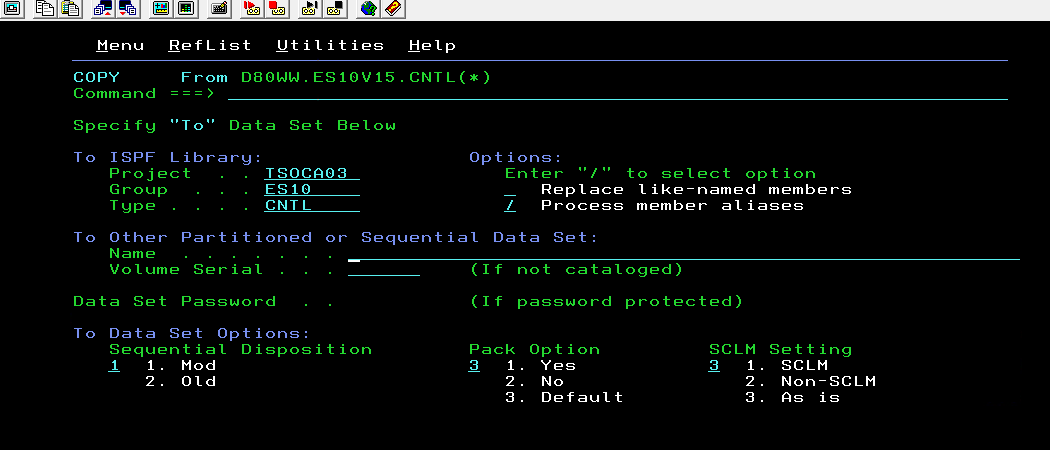Click the SCLM Setting selection field

point(715,366)
